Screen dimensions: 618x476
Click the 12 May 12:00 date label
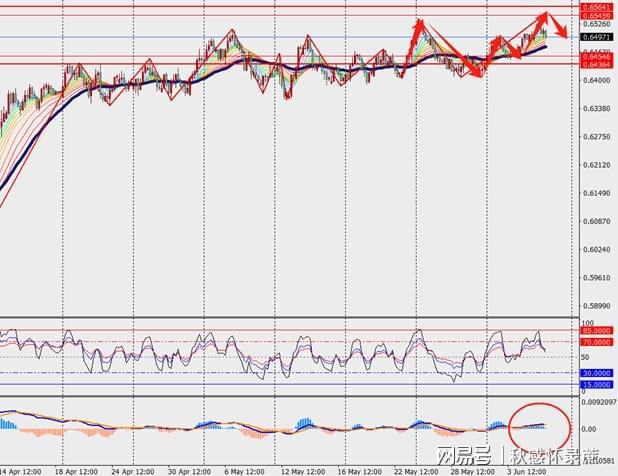pyautogui.click(x=303, y=472)
